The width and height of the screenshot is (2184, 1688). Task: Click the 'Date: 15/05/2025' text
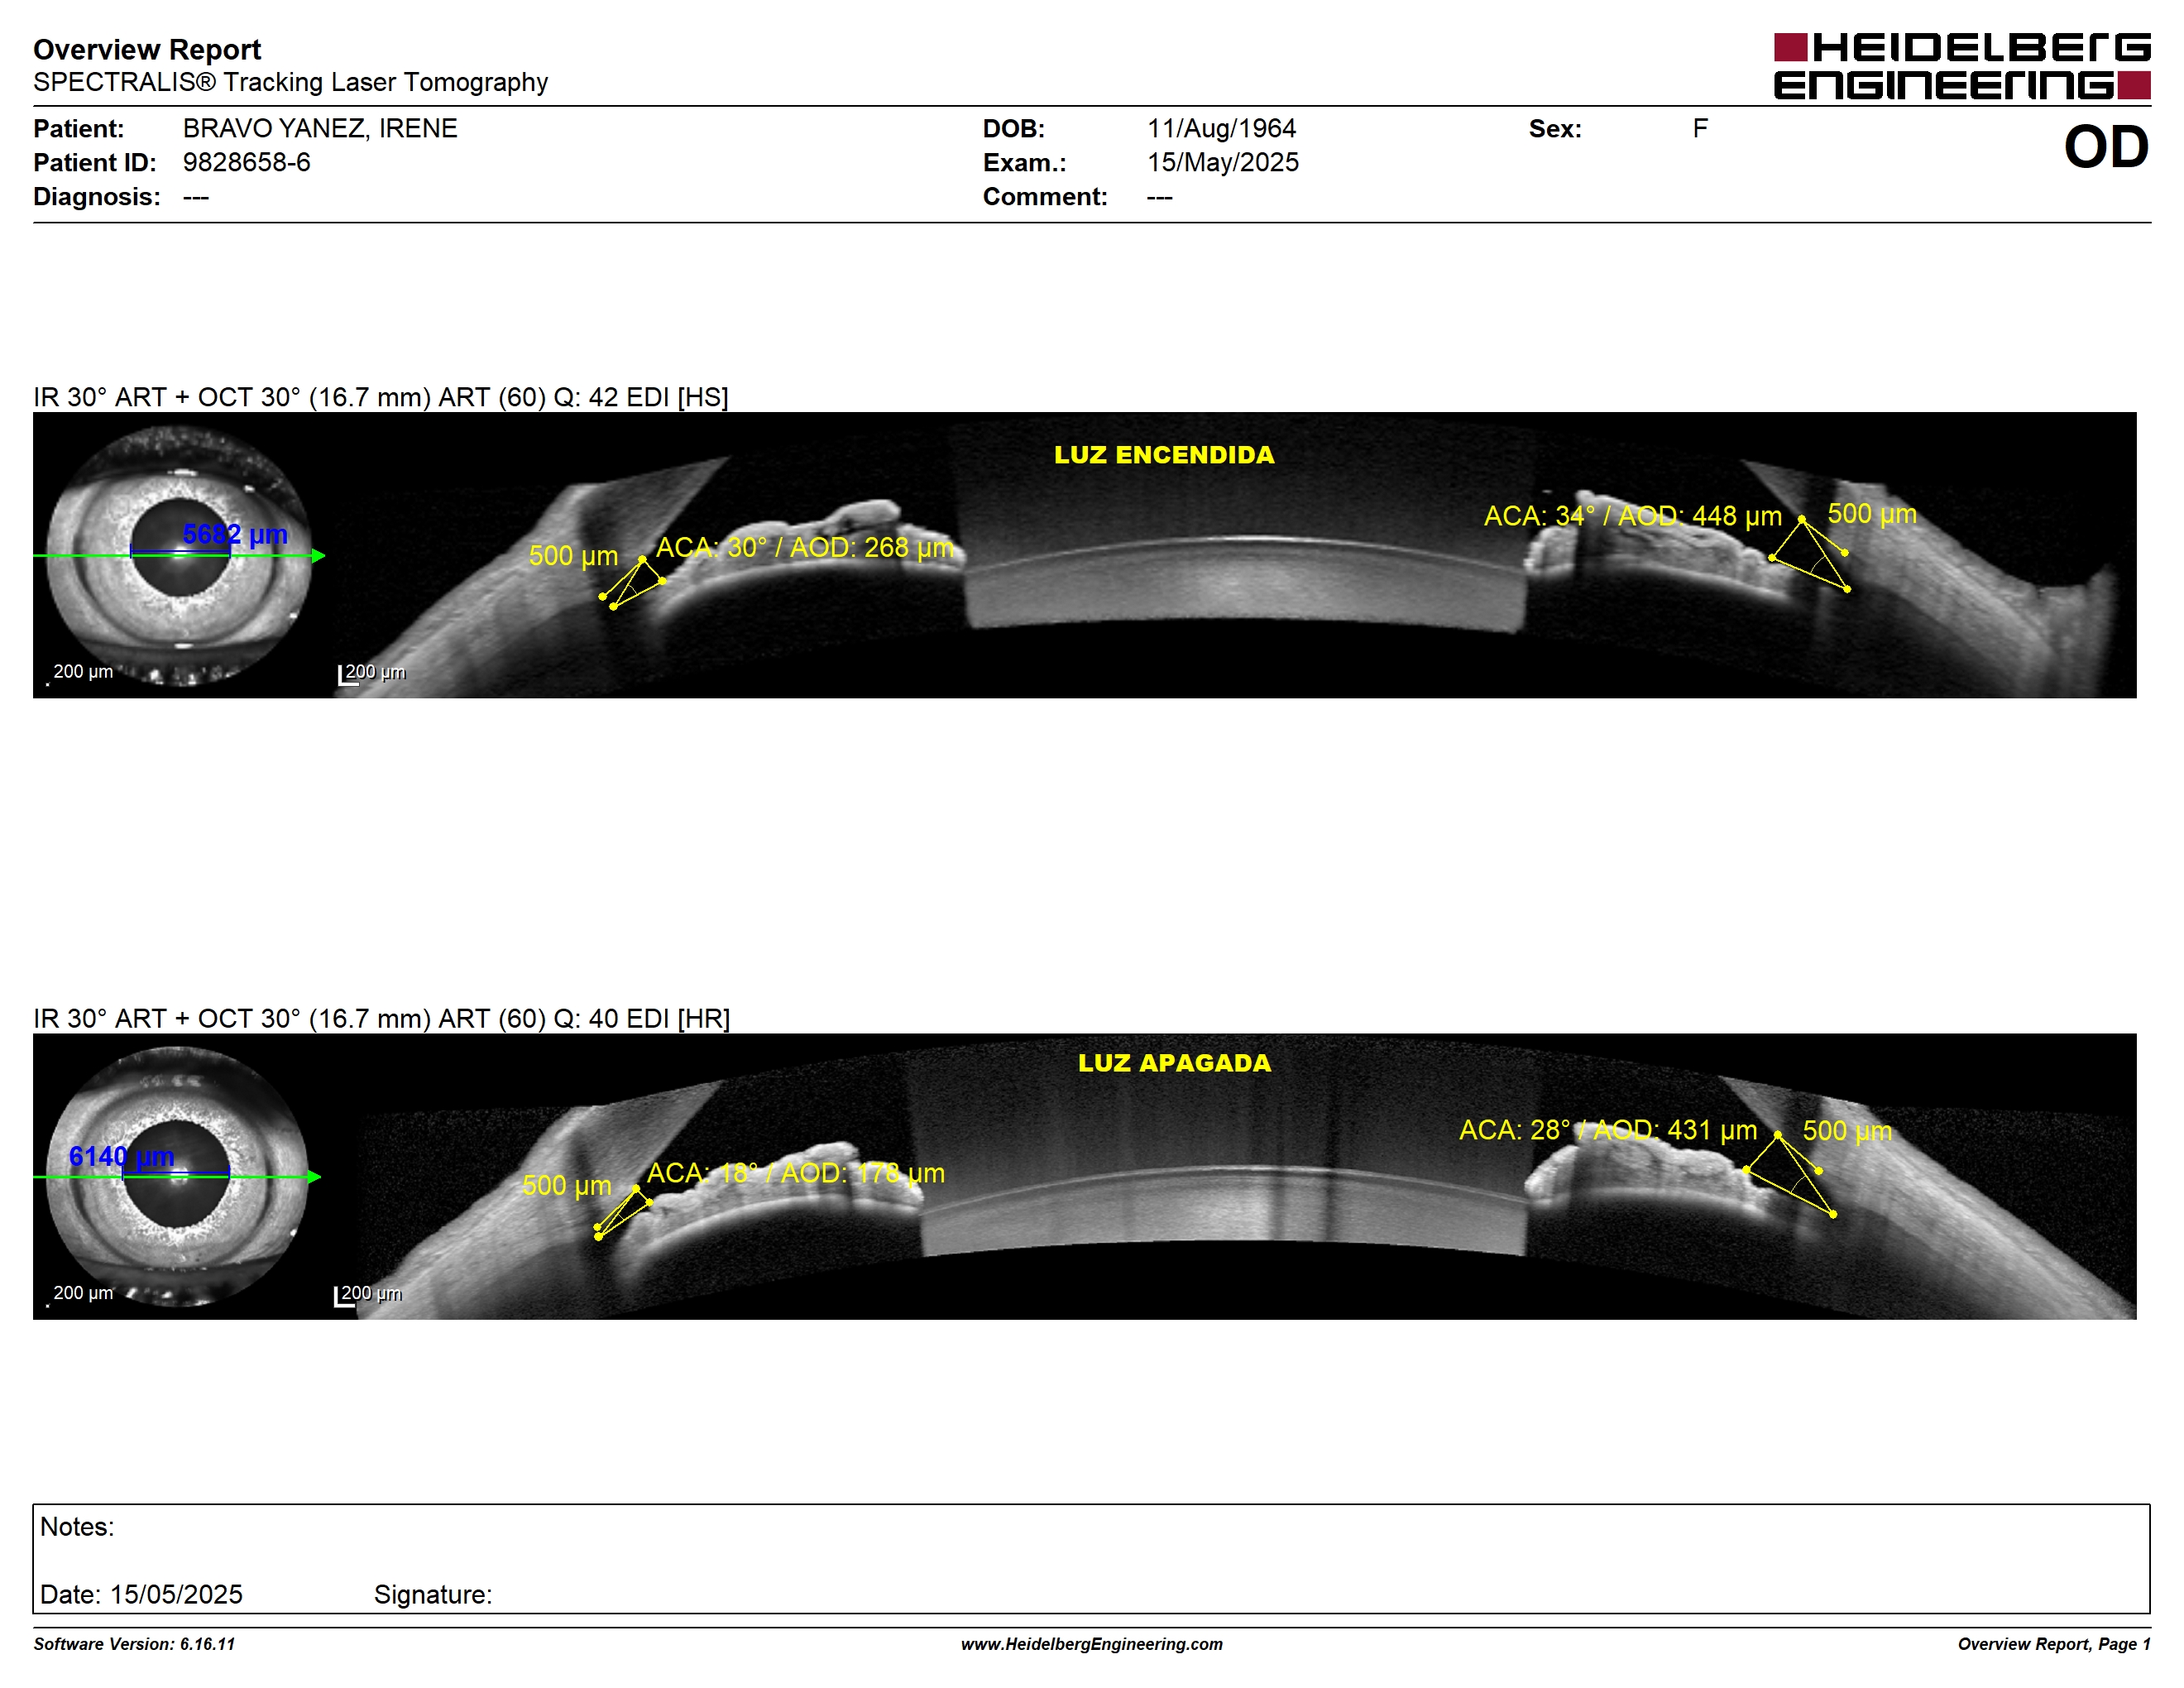point(141,1594)
